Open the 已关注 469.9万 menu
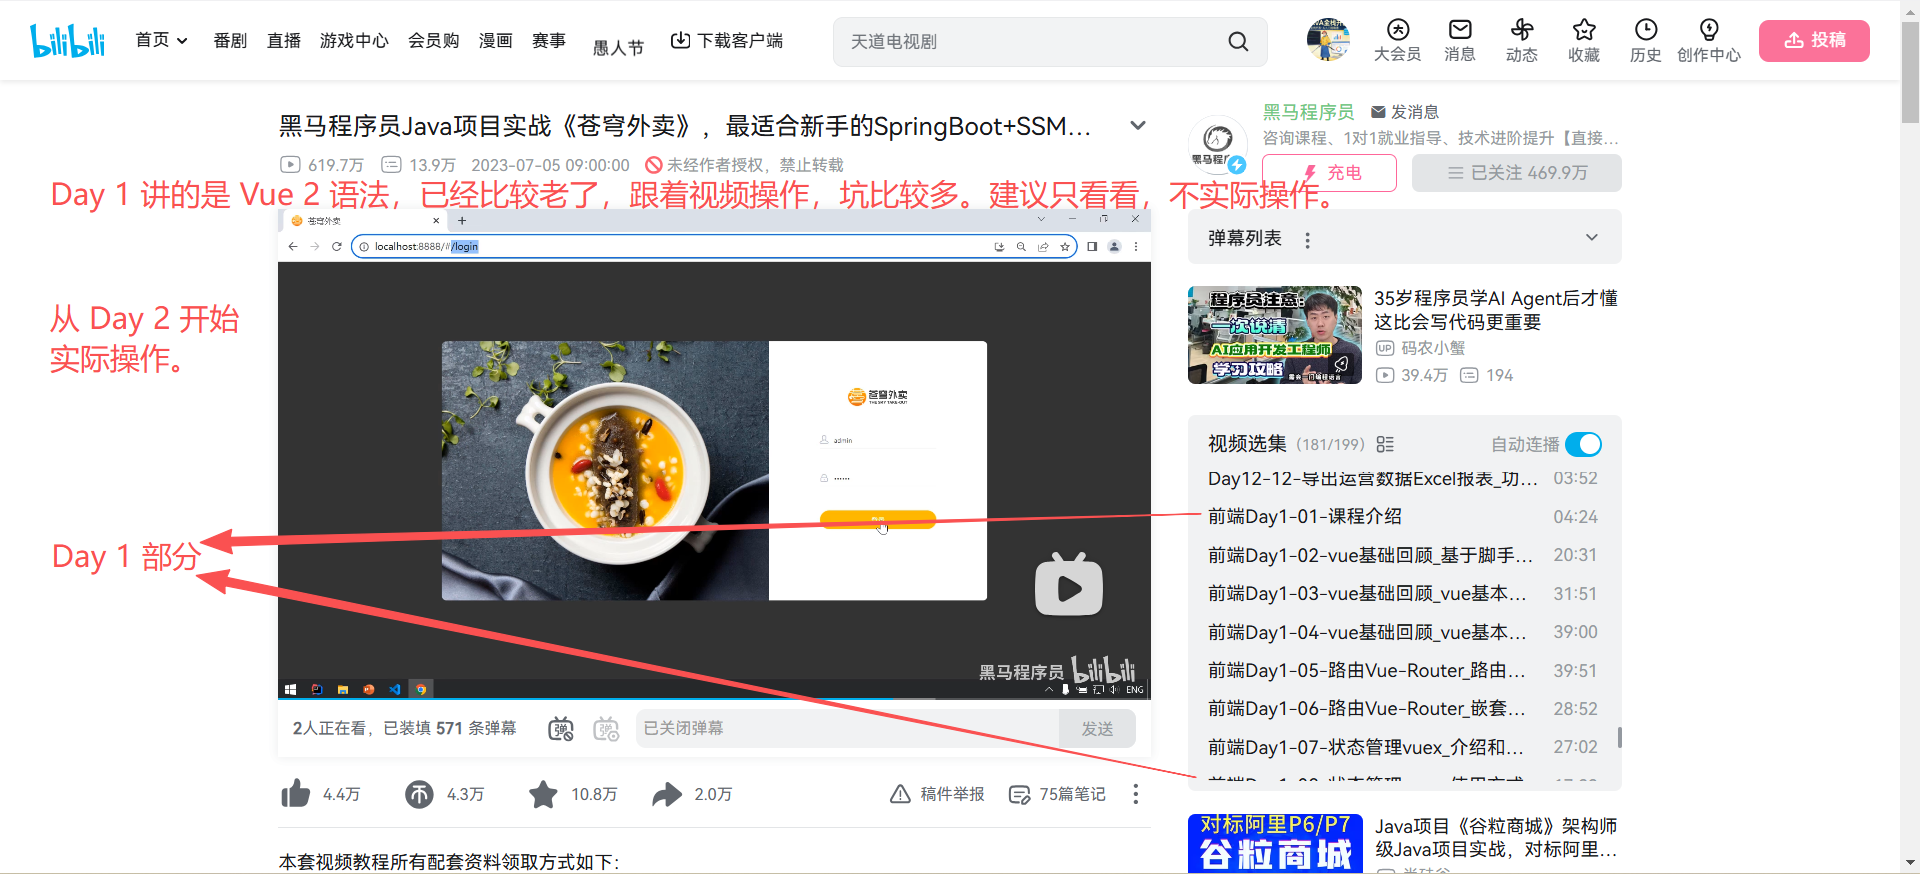The image size is (1920, 874). tap(1516, 173)
